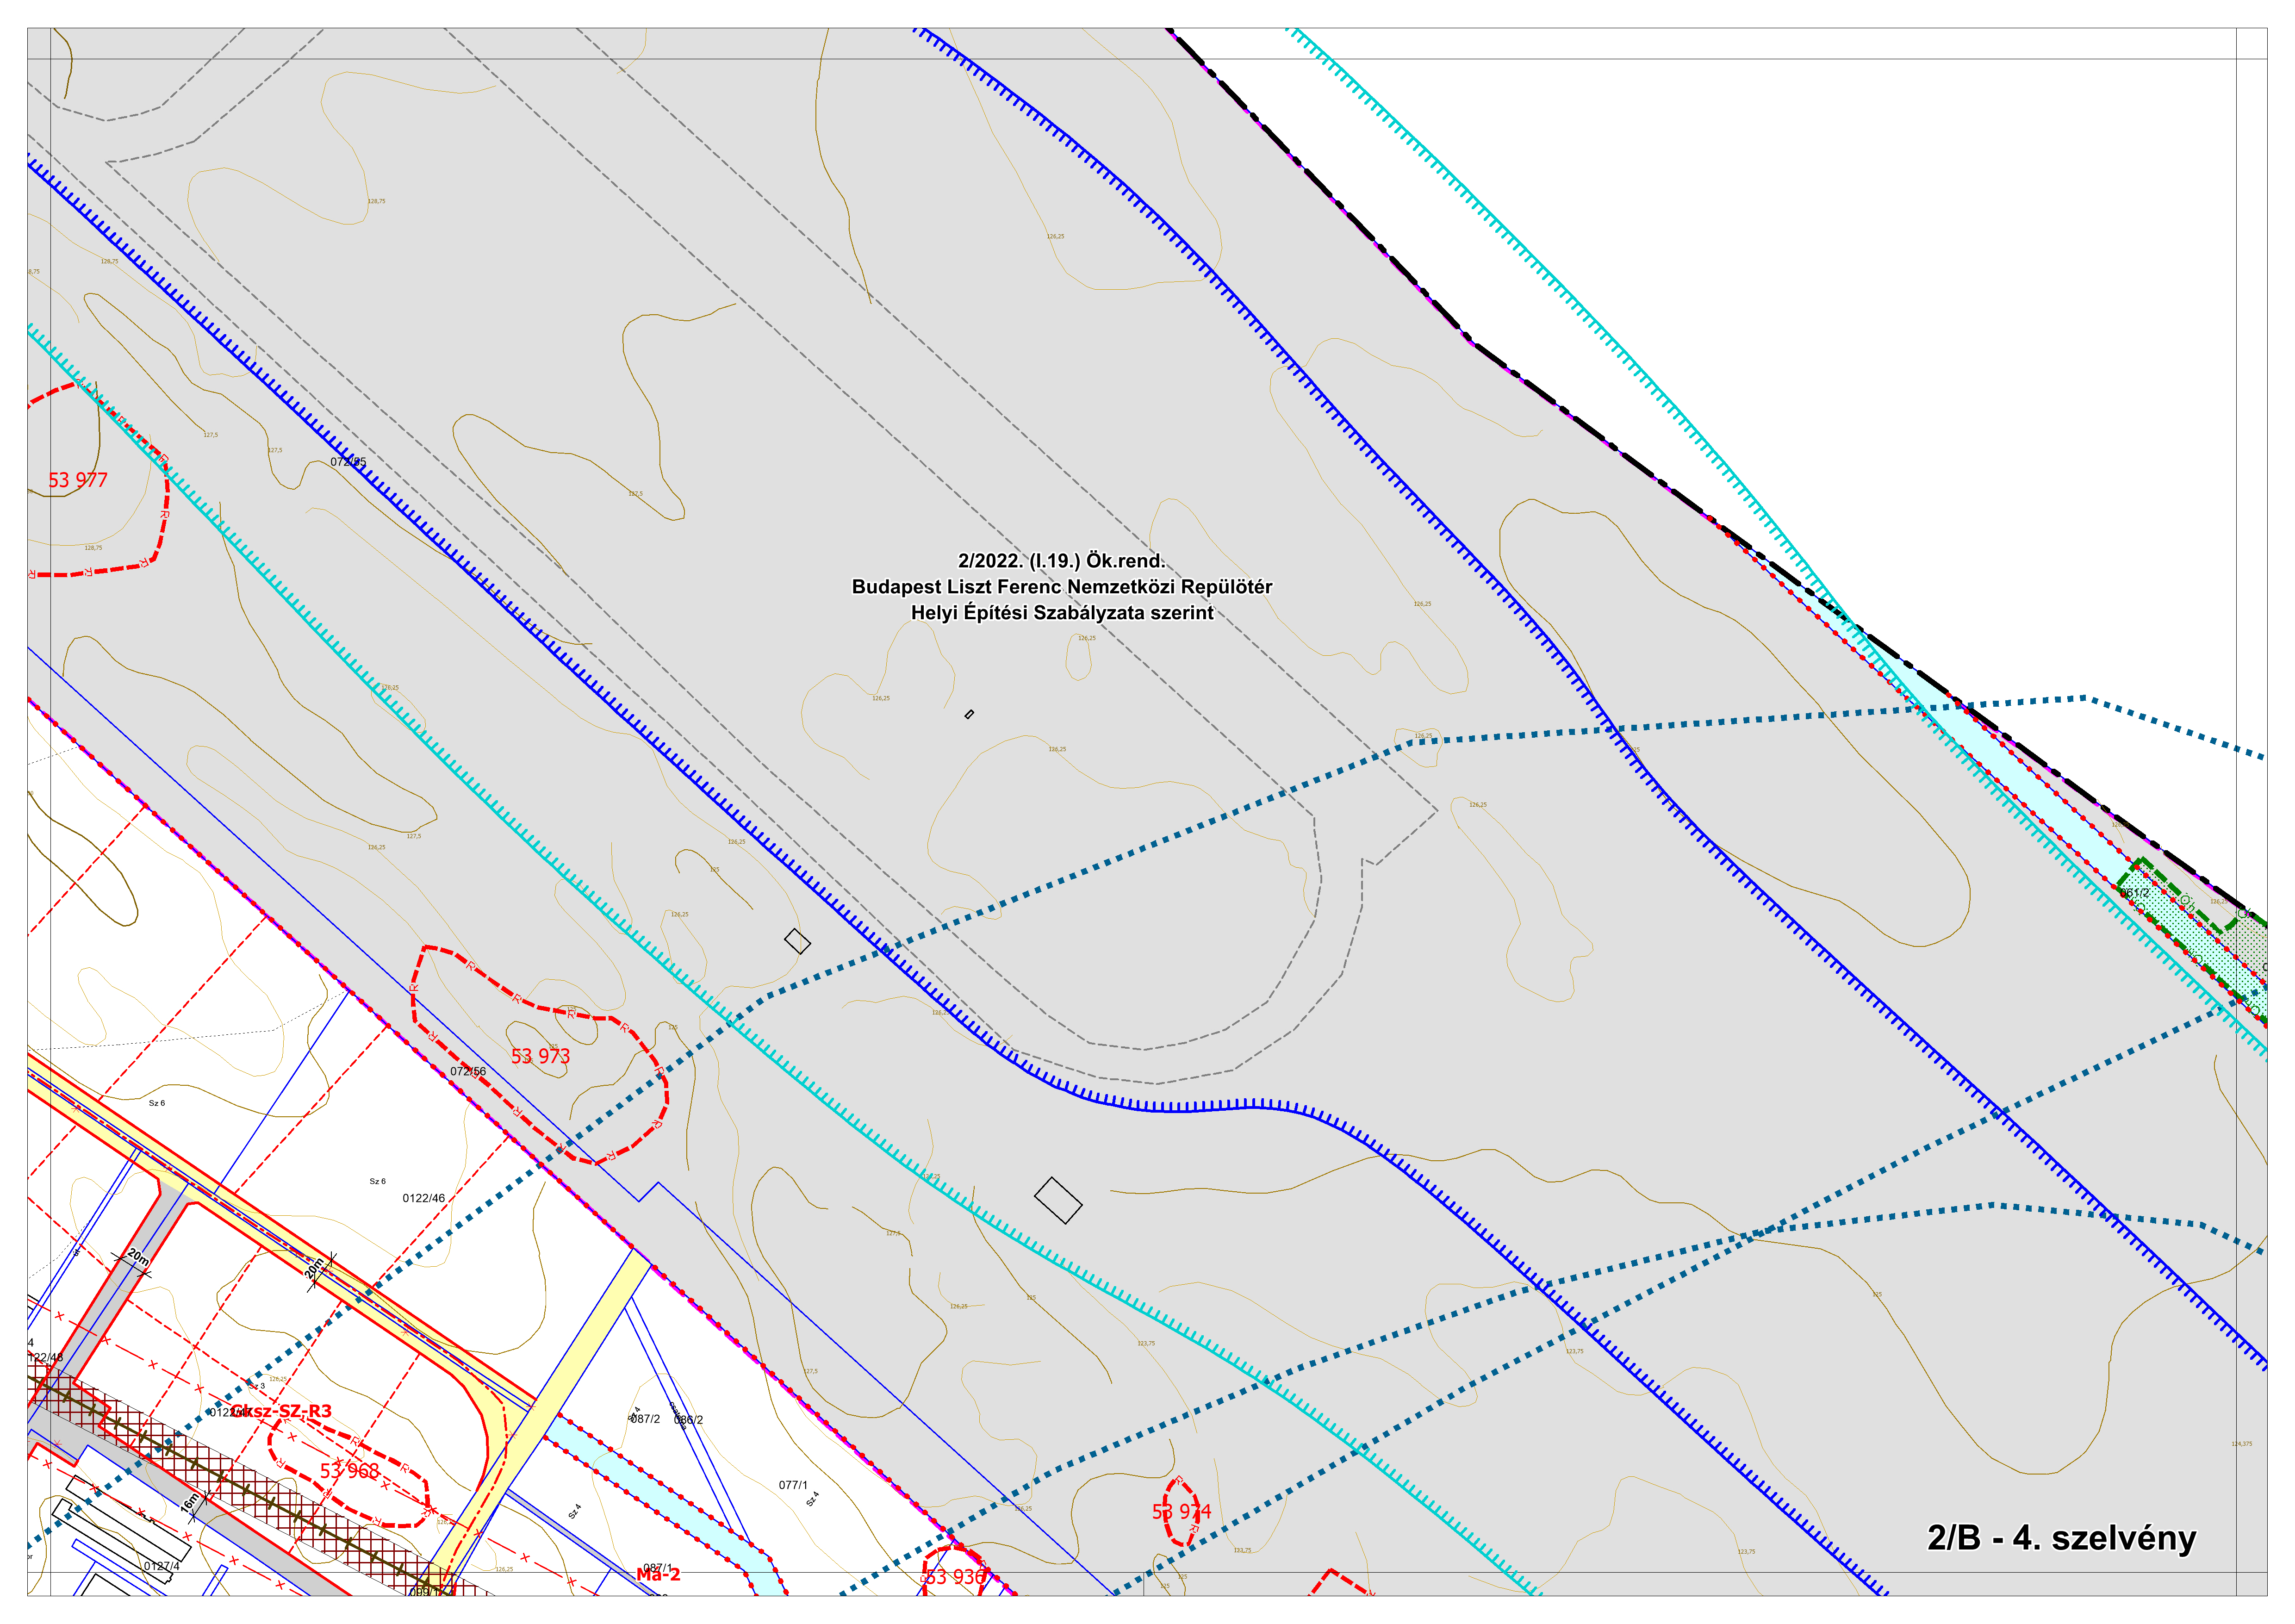Select the 53 968 site label

(349, 1471)
